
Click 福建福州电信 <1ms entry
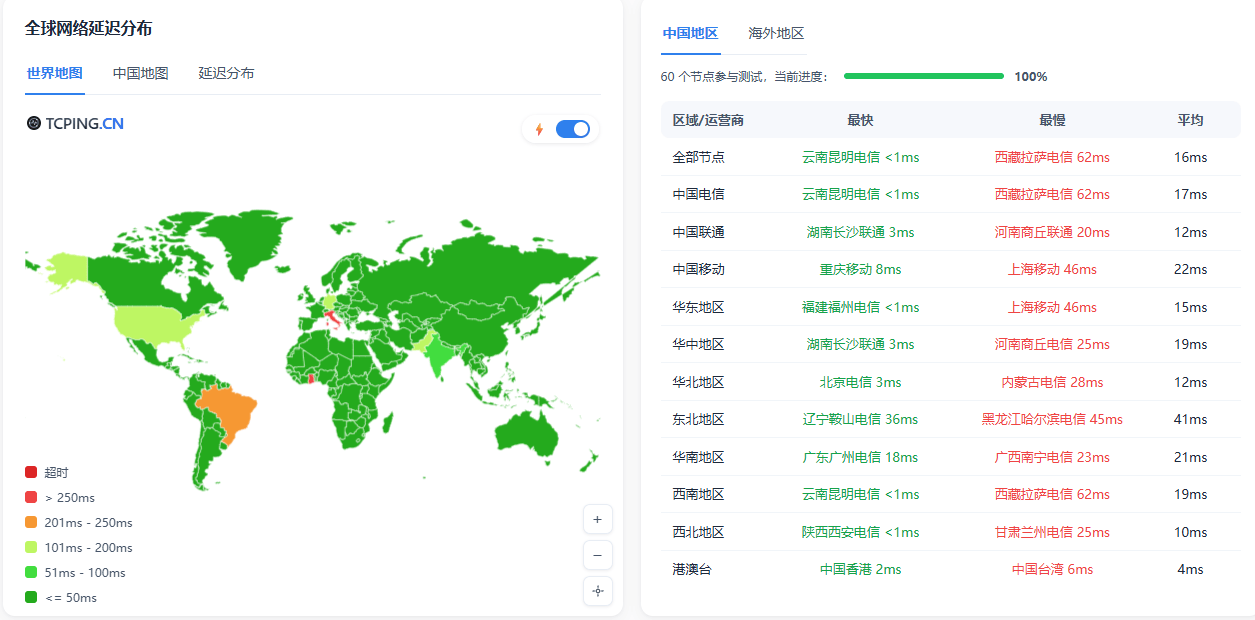tap(860, 307)
